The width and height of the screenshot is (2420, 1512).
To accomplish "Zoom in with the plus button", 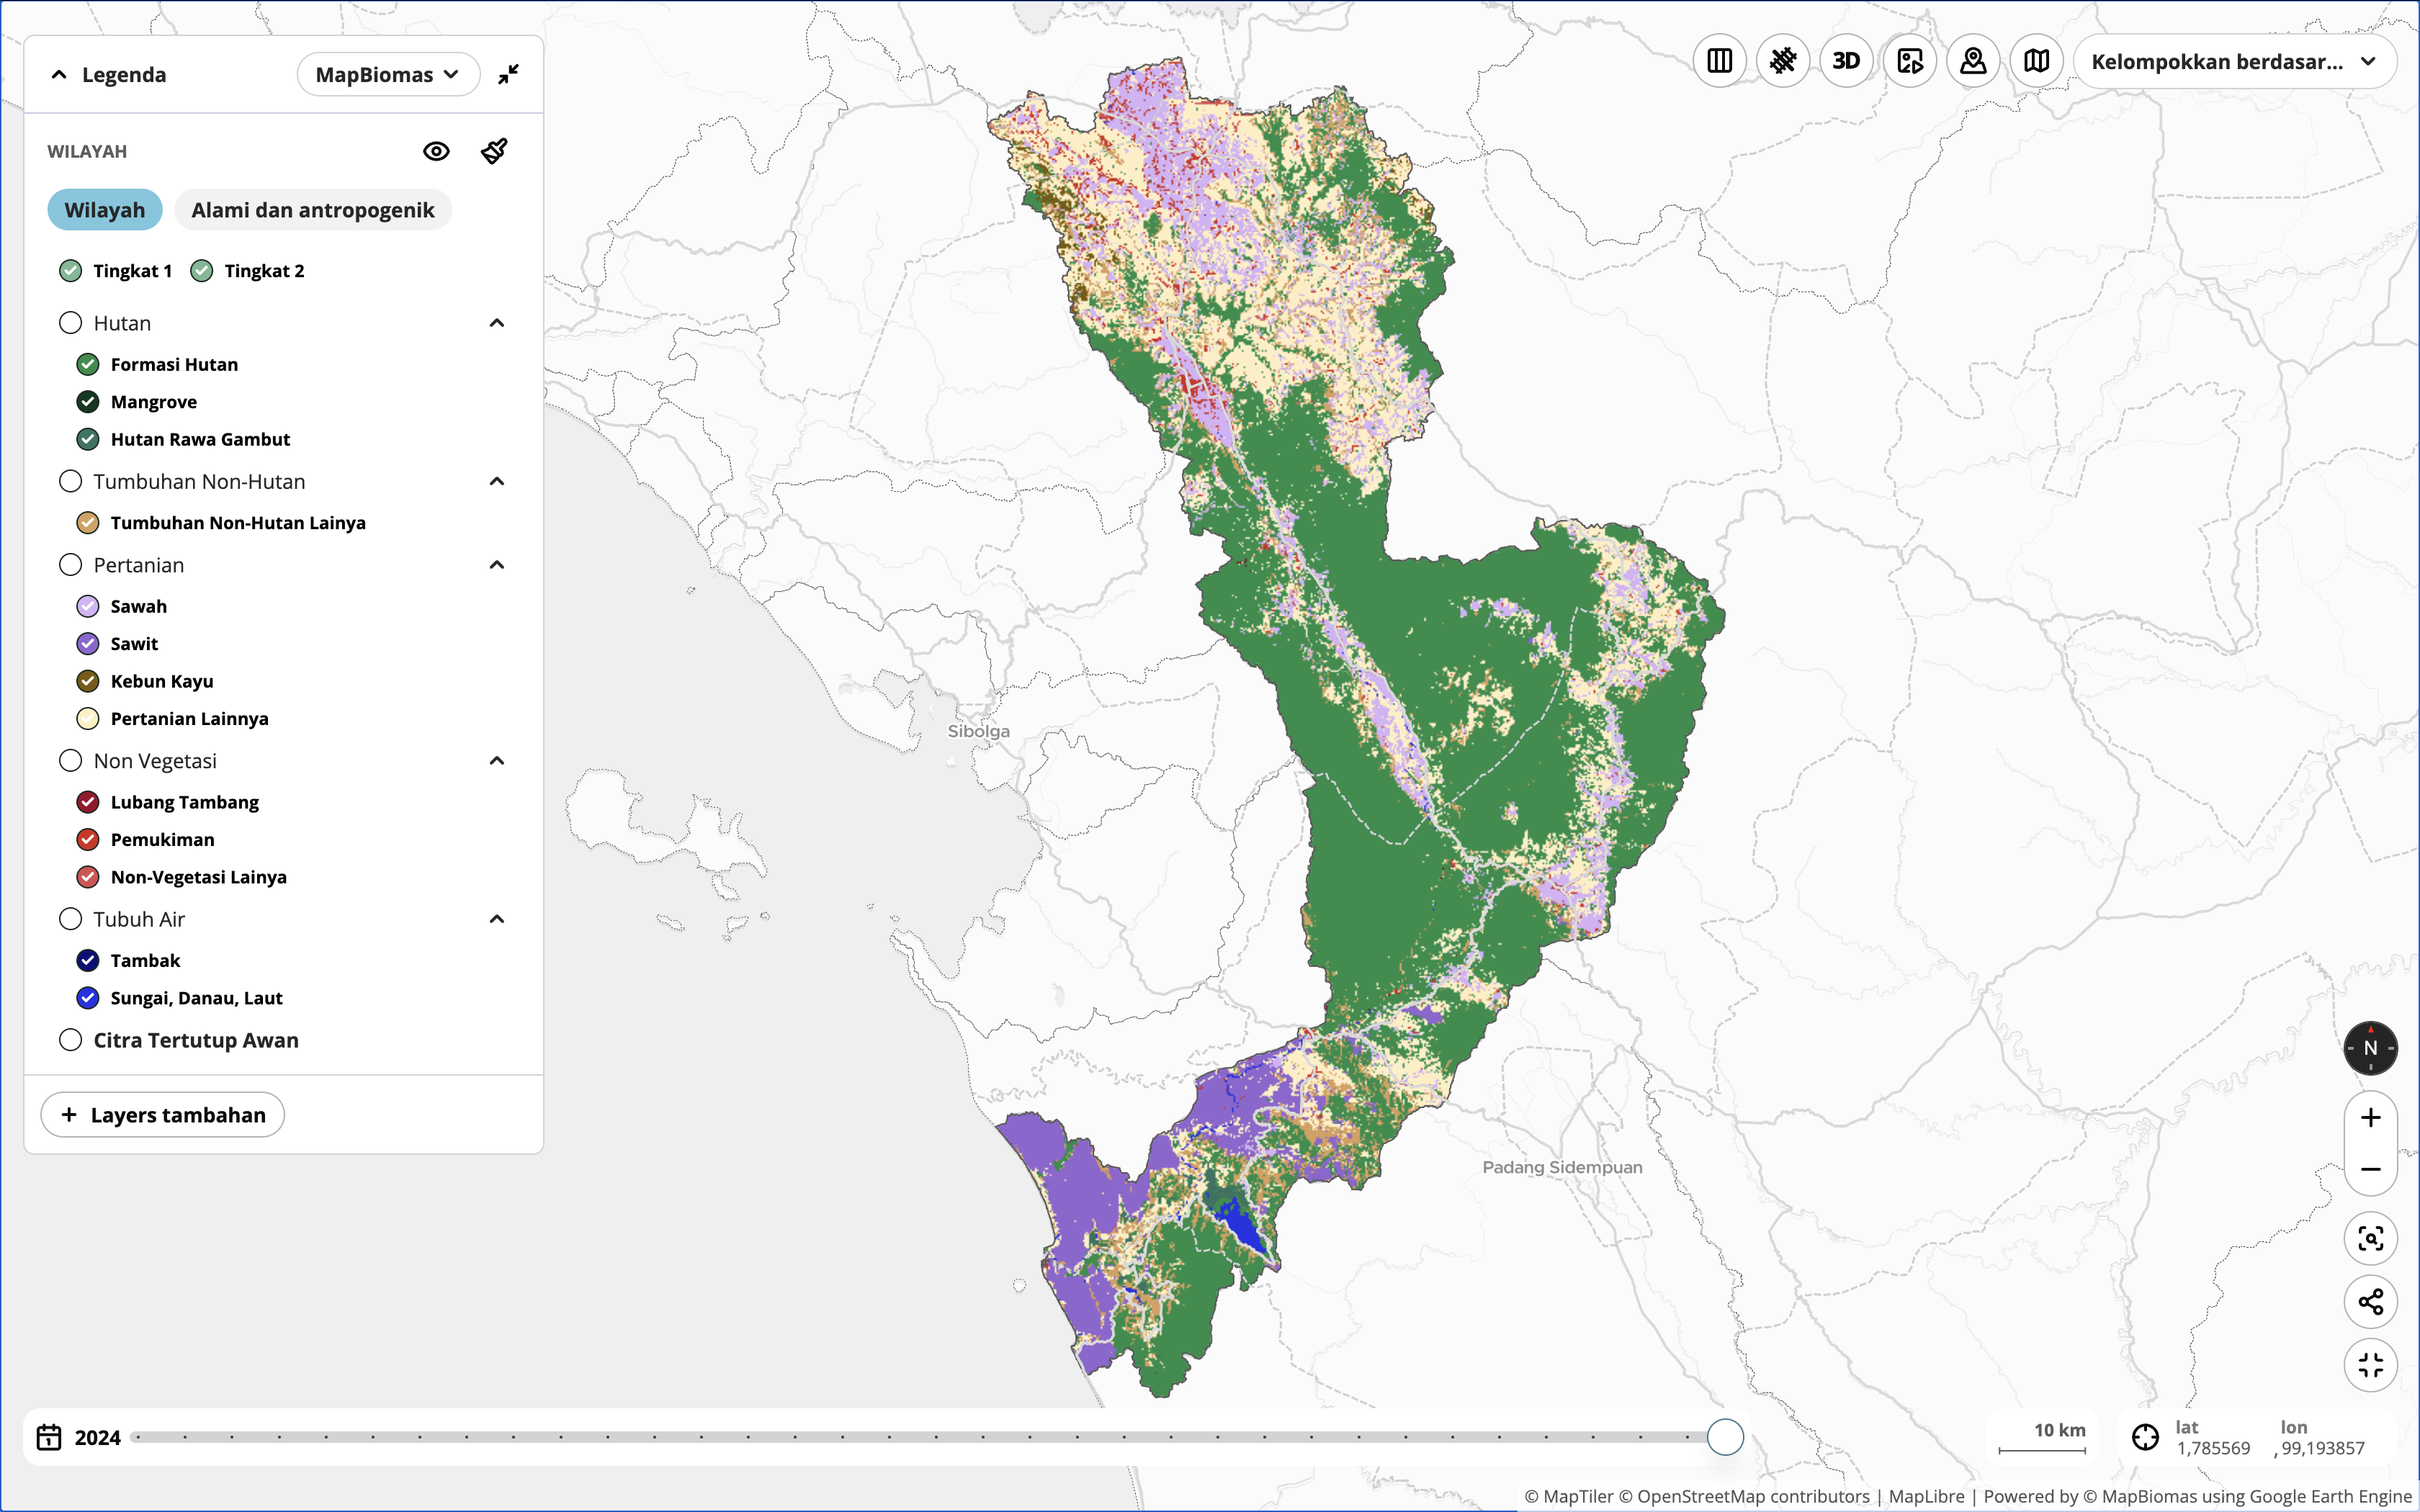I will [x=2370, y=1118].
